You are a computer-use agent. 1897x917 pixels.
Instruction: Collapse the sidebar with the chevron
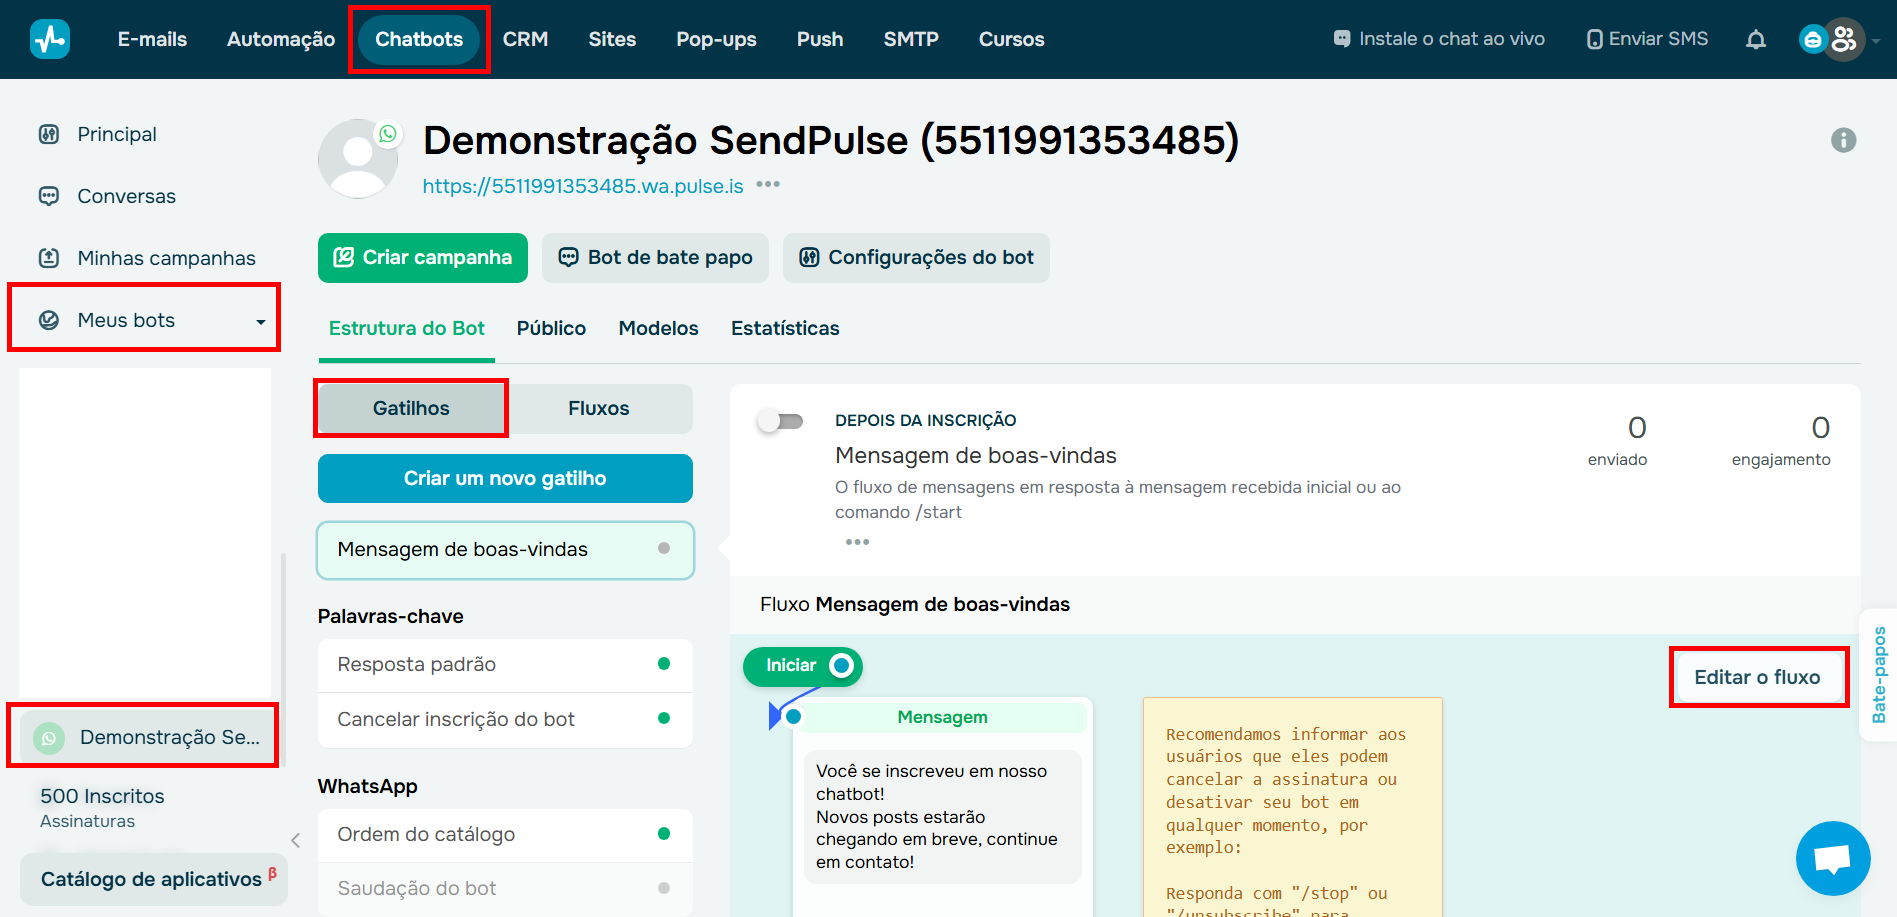point(295,841)
